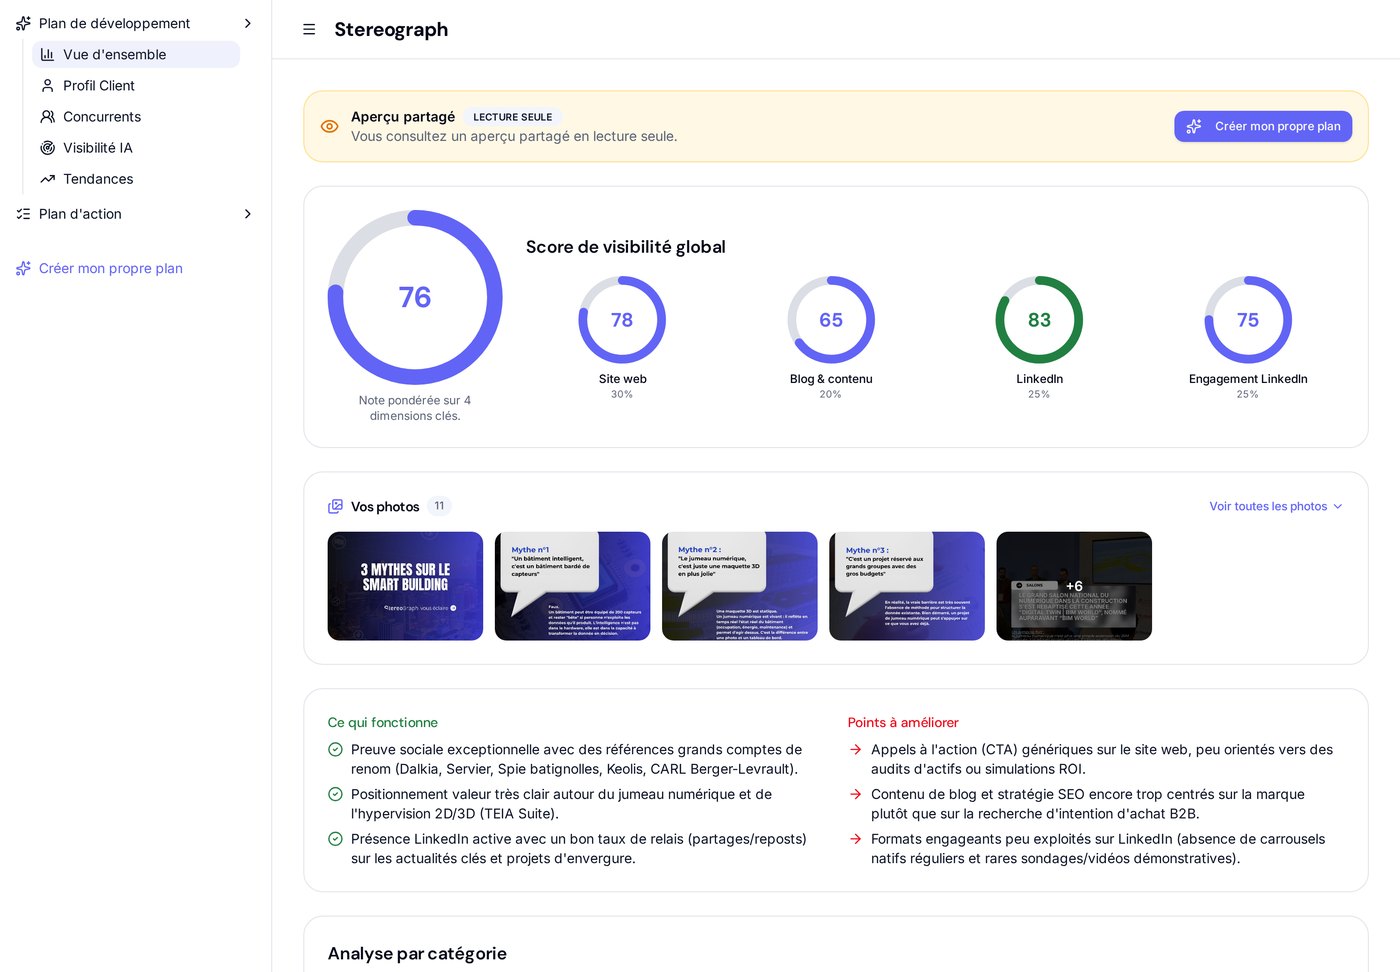Click the global score 76 progress ring
Image resolution: width=1400 pixels, height=972 pixels.
[415, 297]
